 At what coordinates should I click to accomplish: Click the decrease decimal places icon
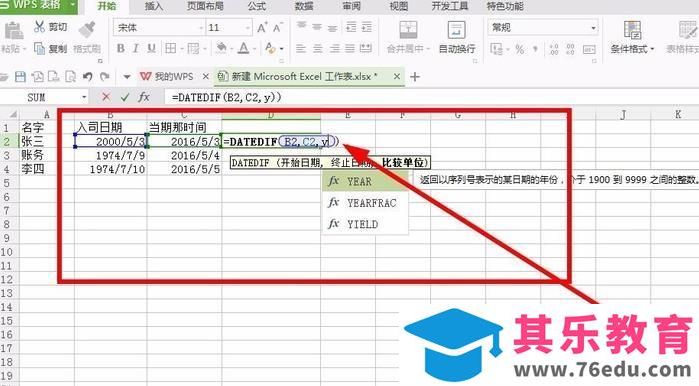[x=571, y=49]
